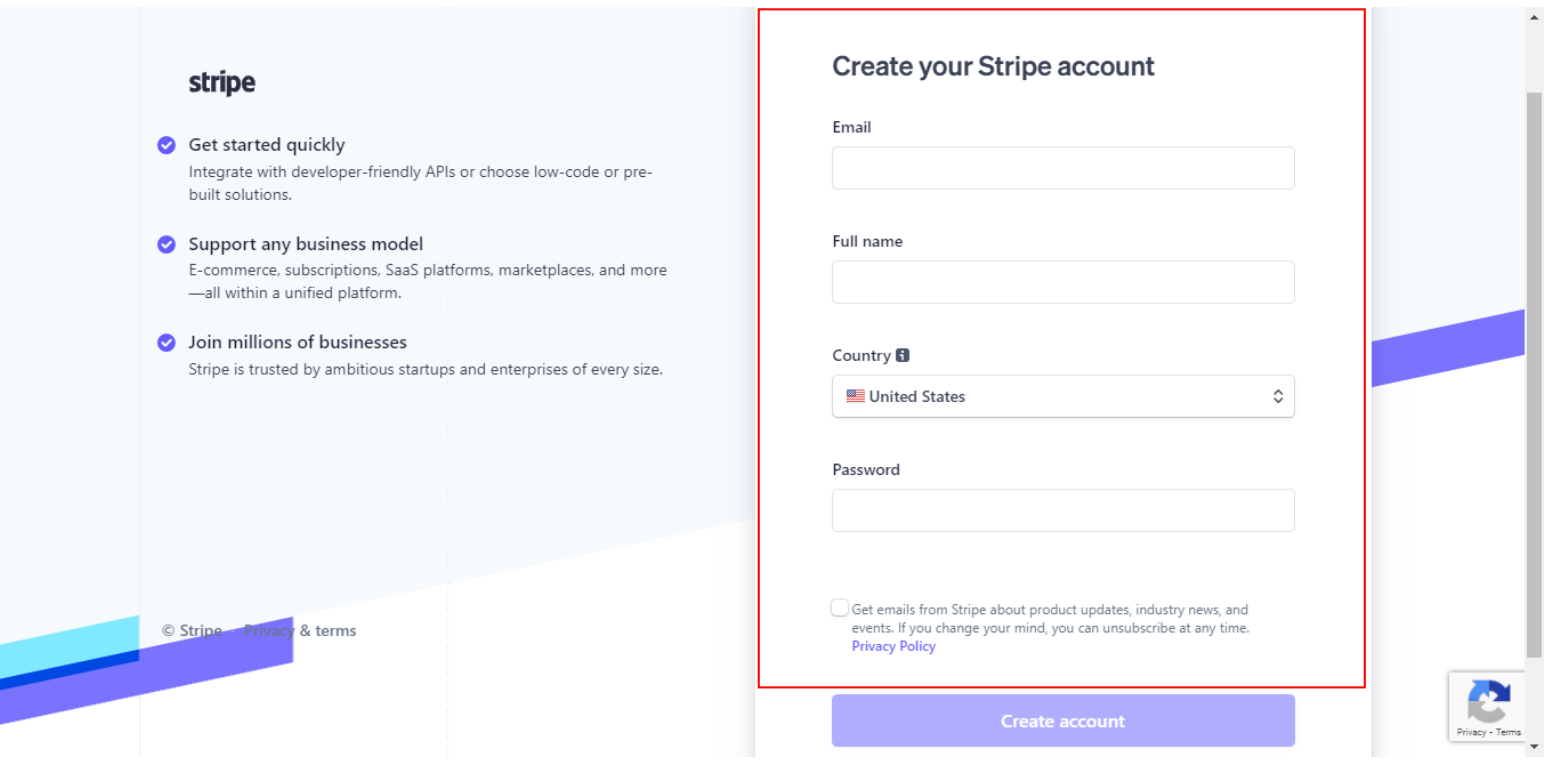
Task: Click the Stripe logo
Action: click(220, 82)
